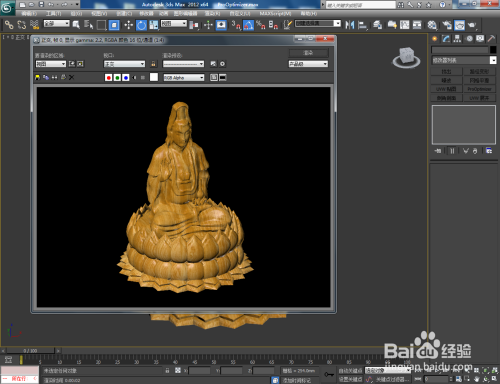Toggle the blue channel in render window
This screenshot has width=500, height=384.
point(126,78)
